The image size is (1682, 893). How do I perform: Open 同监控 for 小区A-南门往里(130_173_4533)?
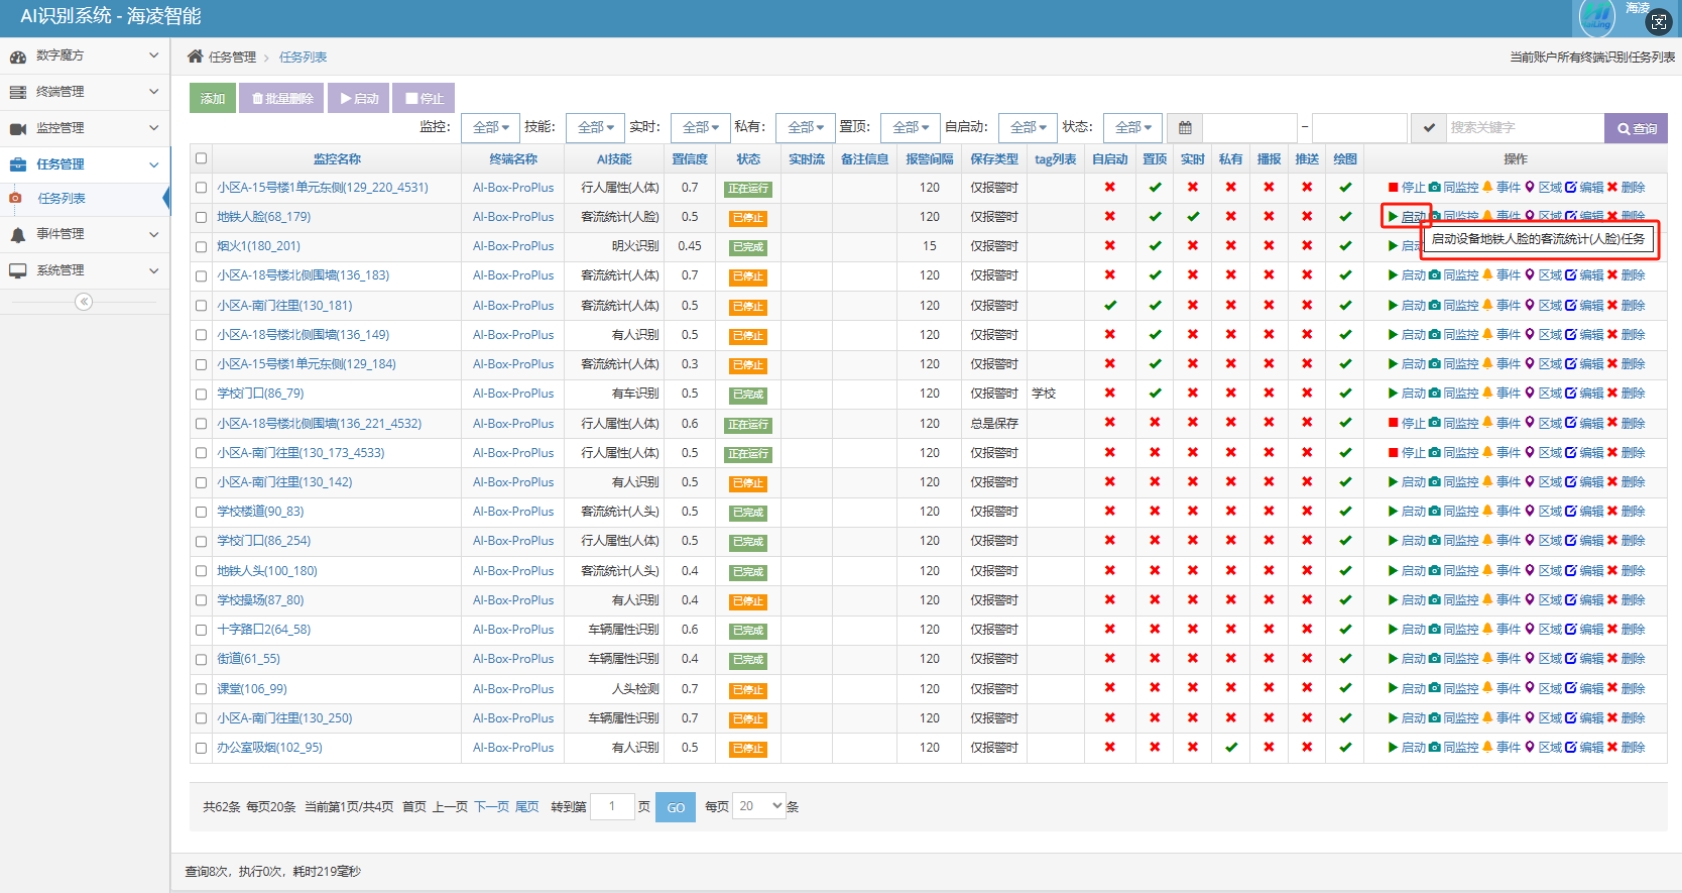click(x=1454, y=453)
